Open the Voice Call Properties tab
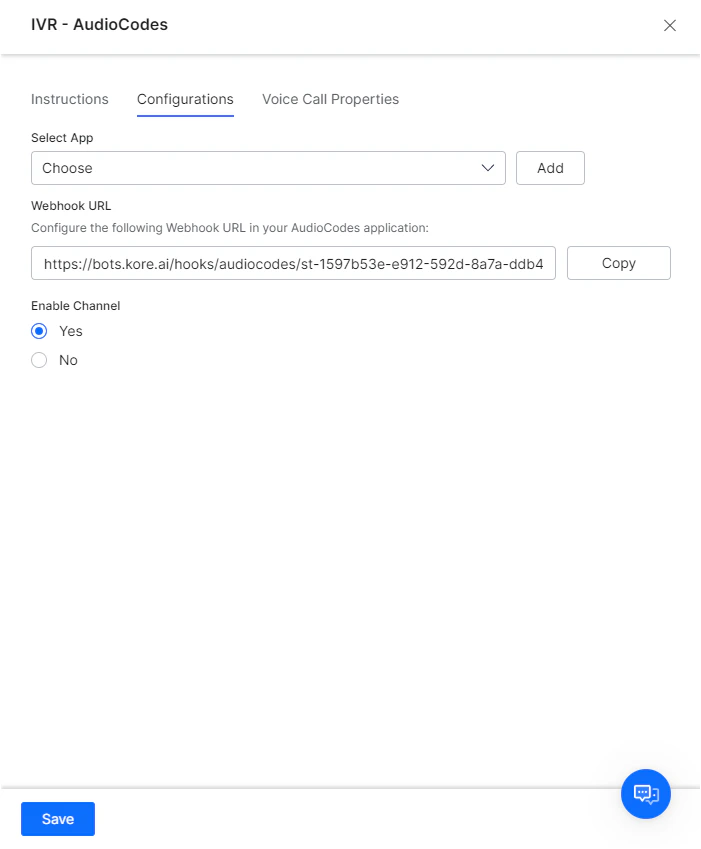The height and width of the screenshot is (849, 701). point(330,99)
